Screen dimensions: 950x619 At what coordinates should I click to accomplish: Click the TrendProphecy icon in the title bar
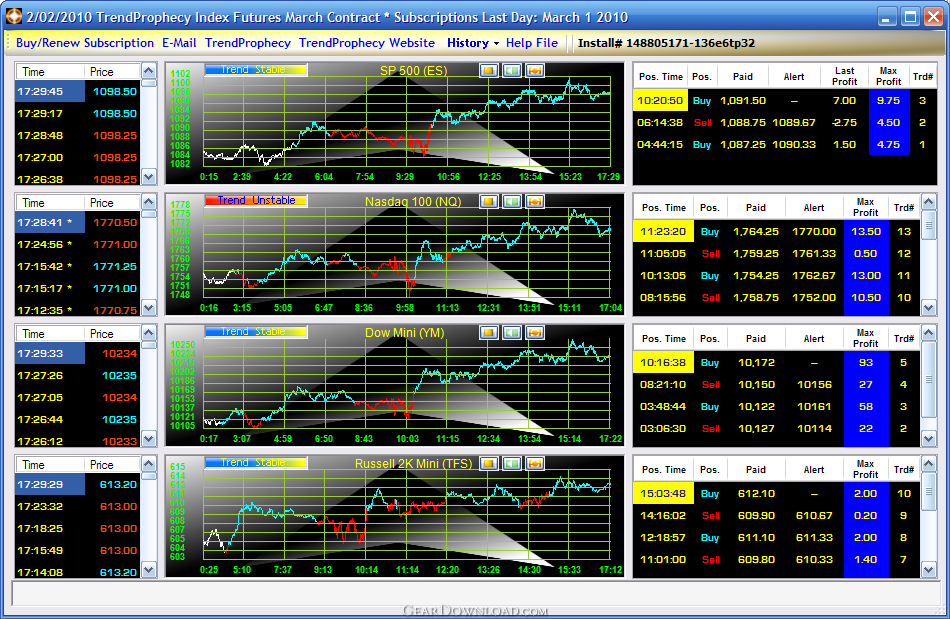pos(13,17)
